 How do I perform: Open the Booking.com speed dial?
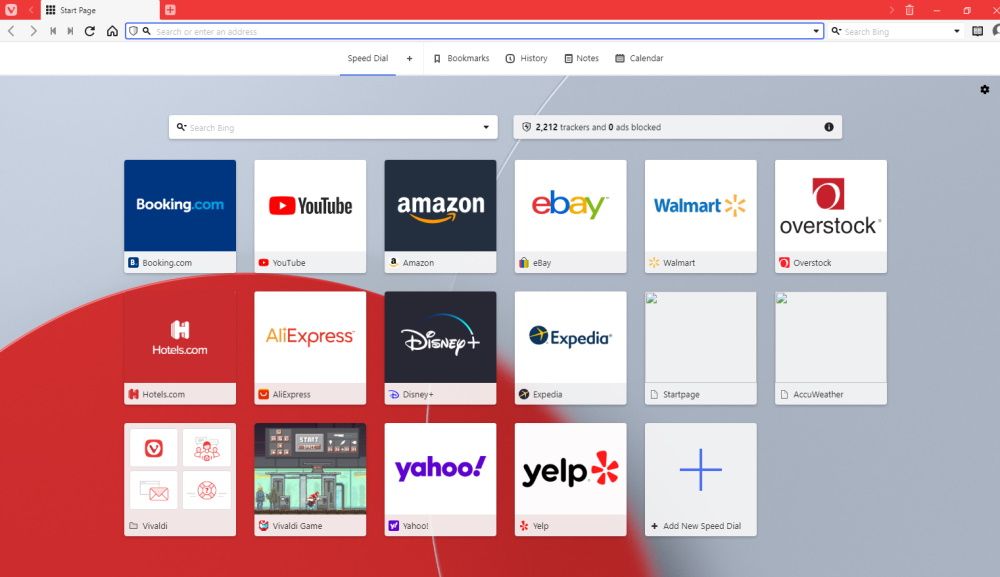pos(180,216)
